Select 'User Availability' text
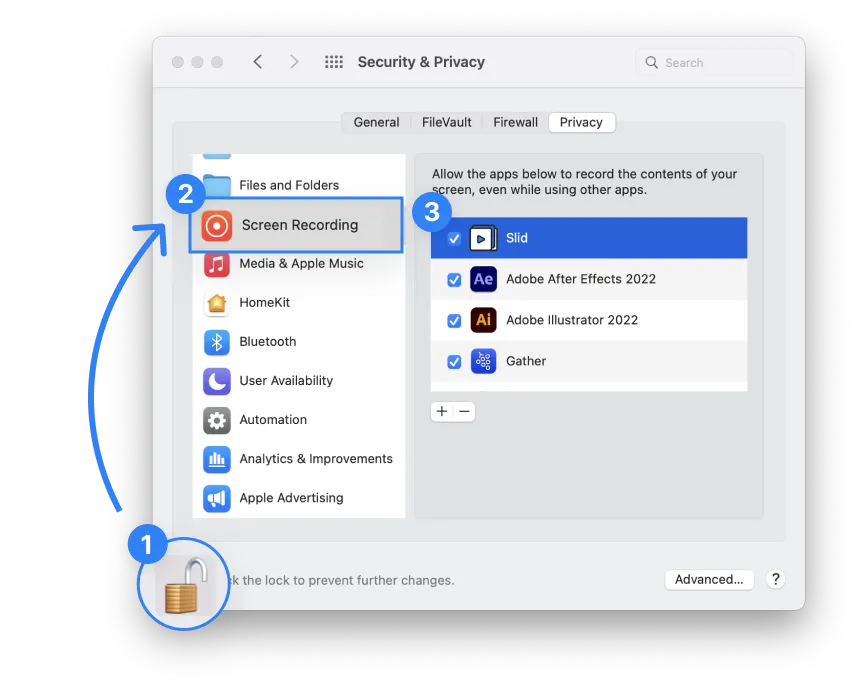 click(x=286, y=381)
